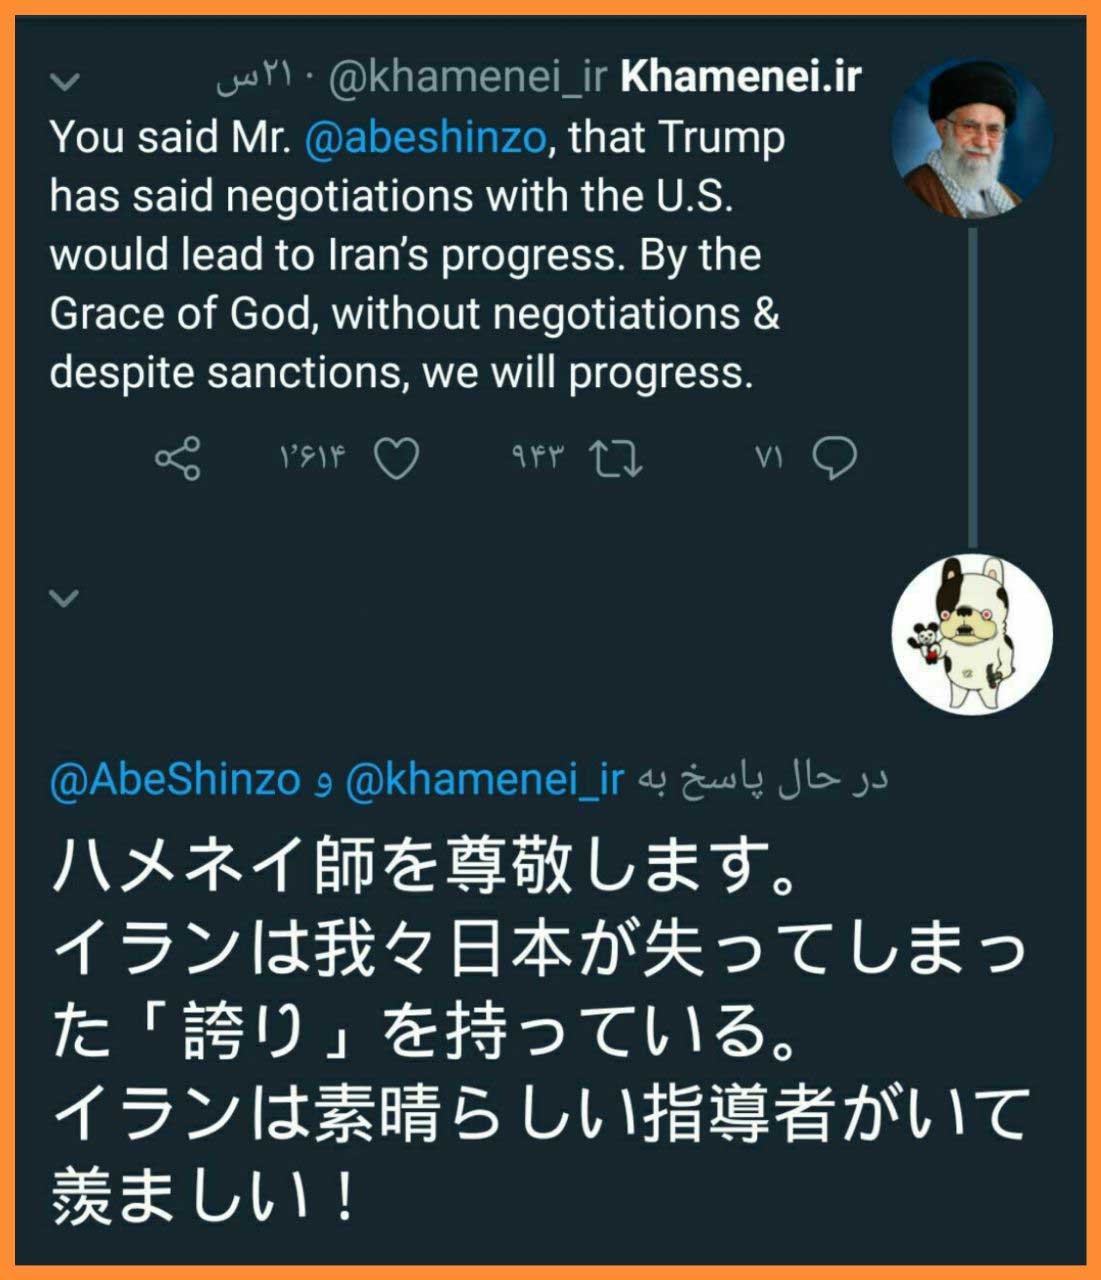Image resolution: width=1101 pixels, height=1280 pixels.
Task: Open the Khamenei.ir display name
Action: [x=740, y=78]
